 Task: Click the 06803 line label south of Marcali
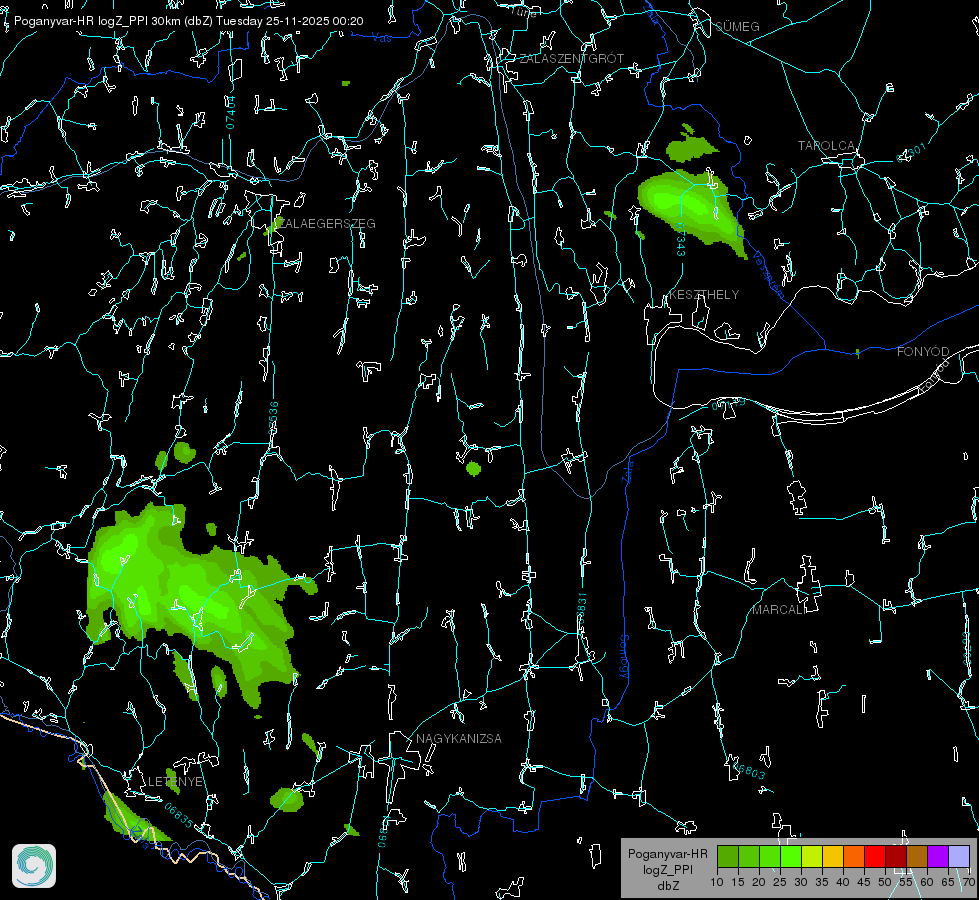[x=749, y=770]
